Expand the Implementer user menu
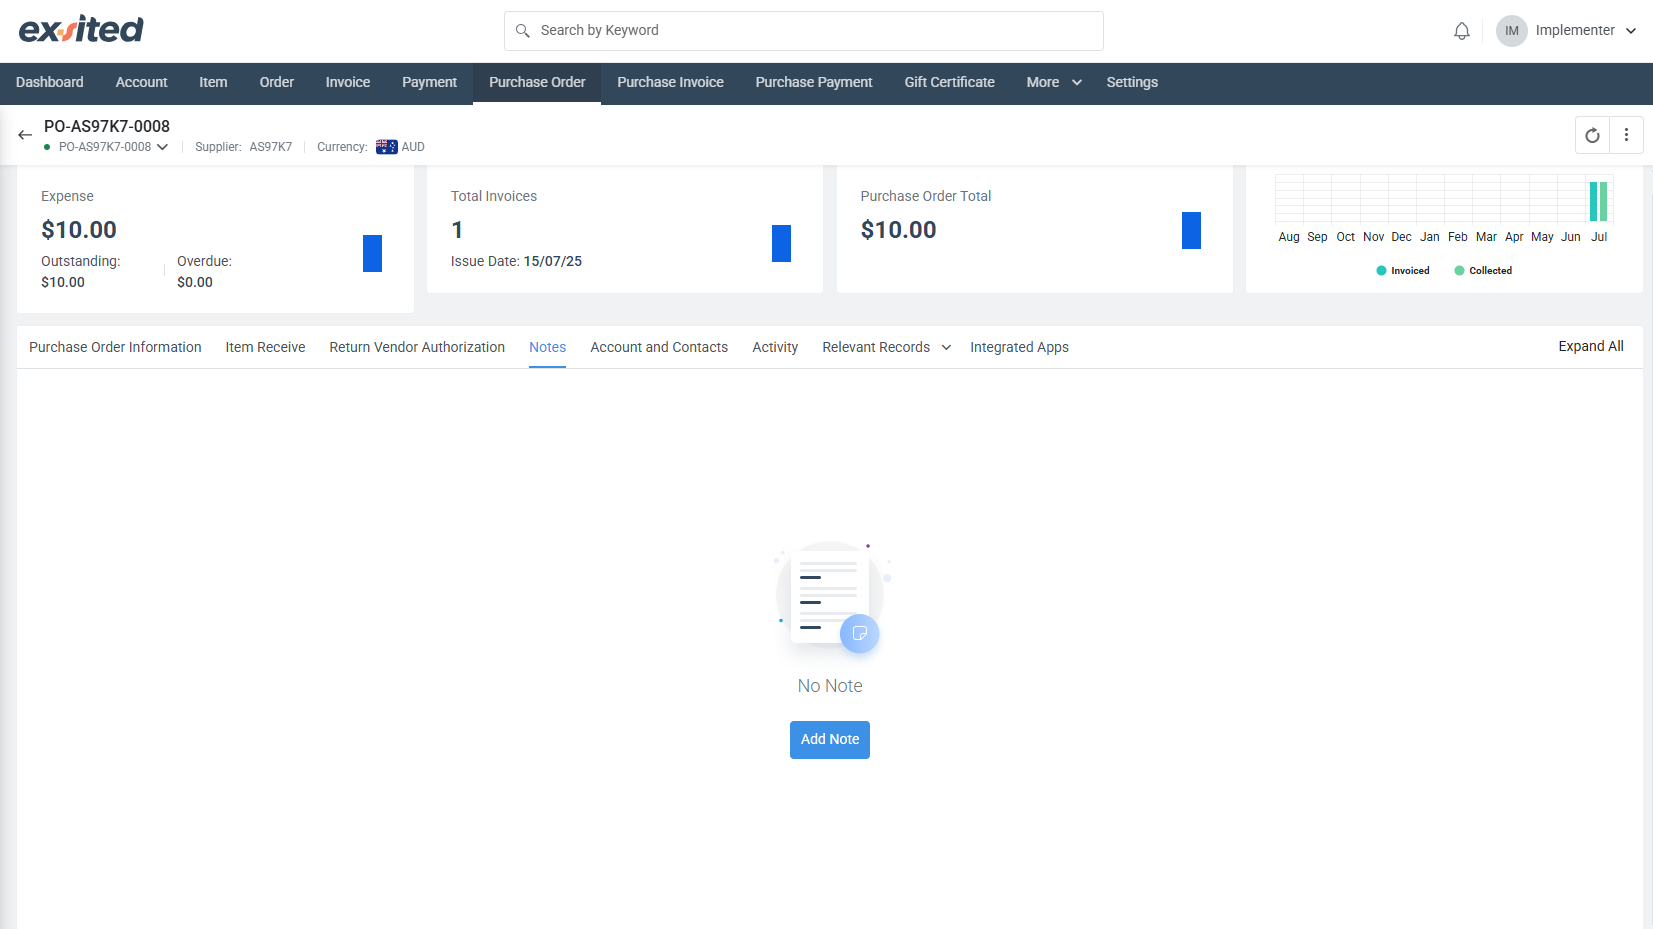Viewport: 1653px width, 929px height. 1630,31
